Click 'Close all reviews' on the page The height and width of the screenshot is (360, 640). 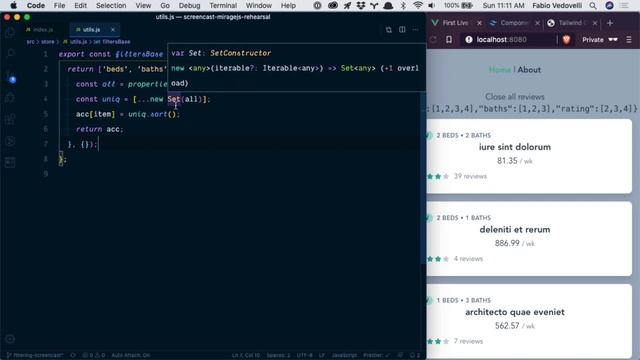(x=515, y=97)
